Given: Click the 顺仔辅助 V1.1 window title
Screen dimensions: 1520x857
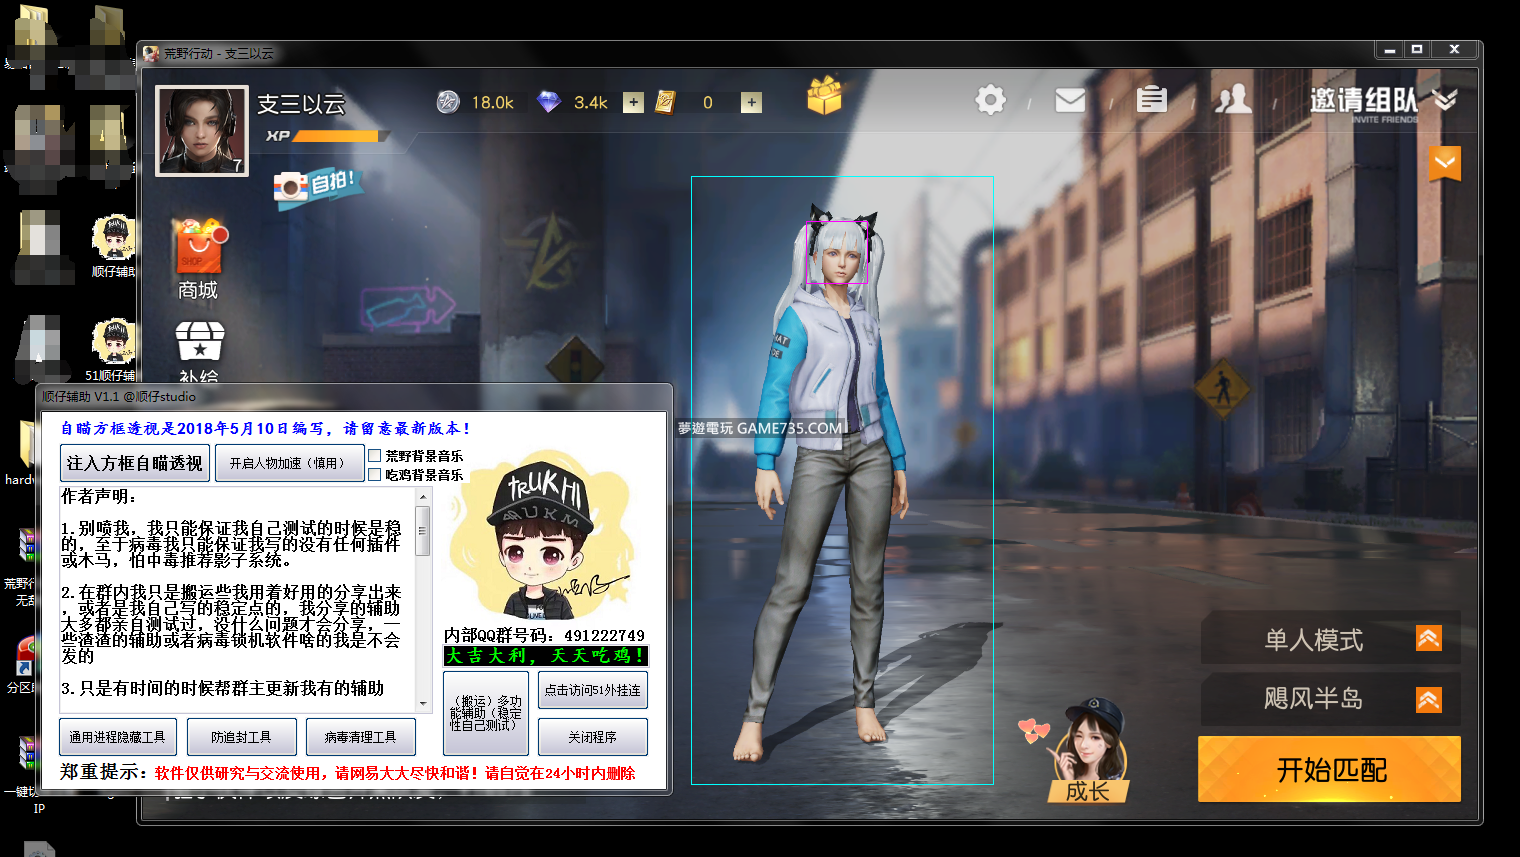Looking at the screenshot, I should click(x=119, y=397).
